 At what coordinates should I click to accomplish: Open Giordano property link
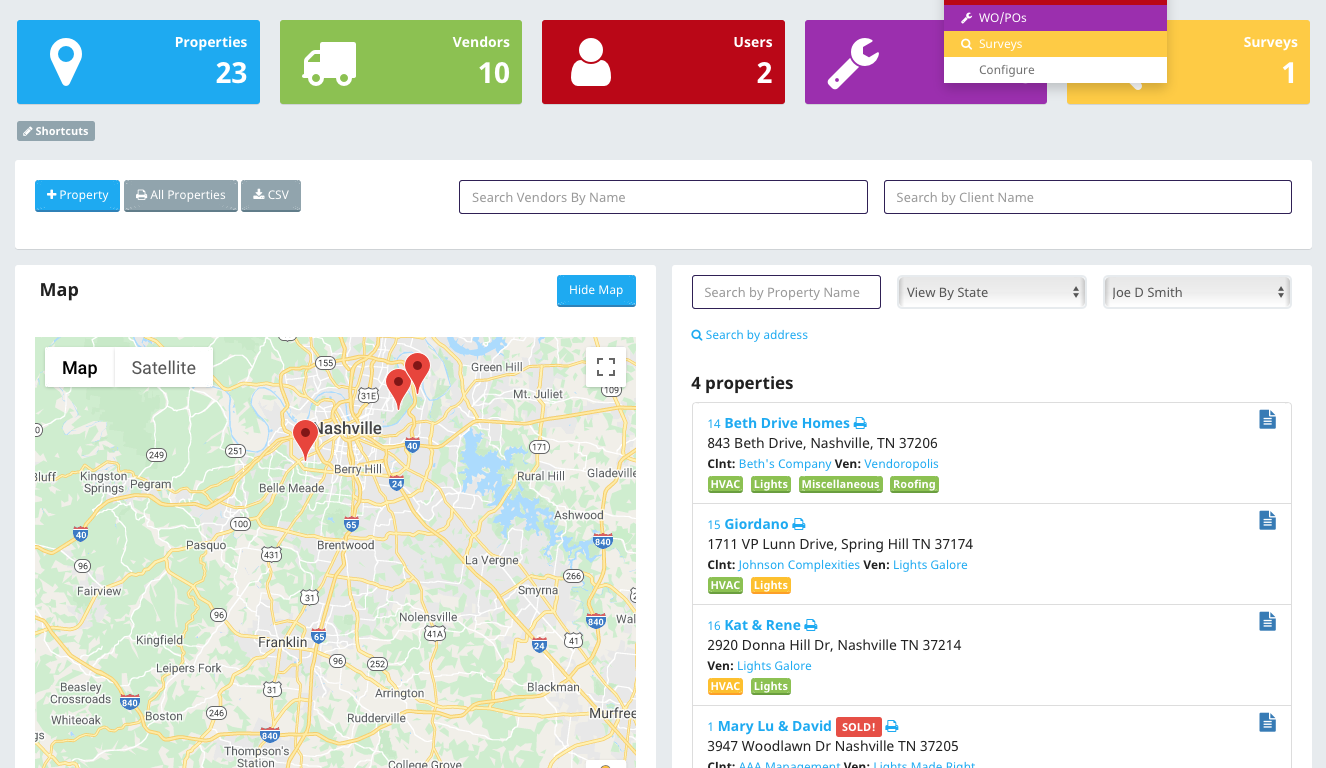point(756,524)
